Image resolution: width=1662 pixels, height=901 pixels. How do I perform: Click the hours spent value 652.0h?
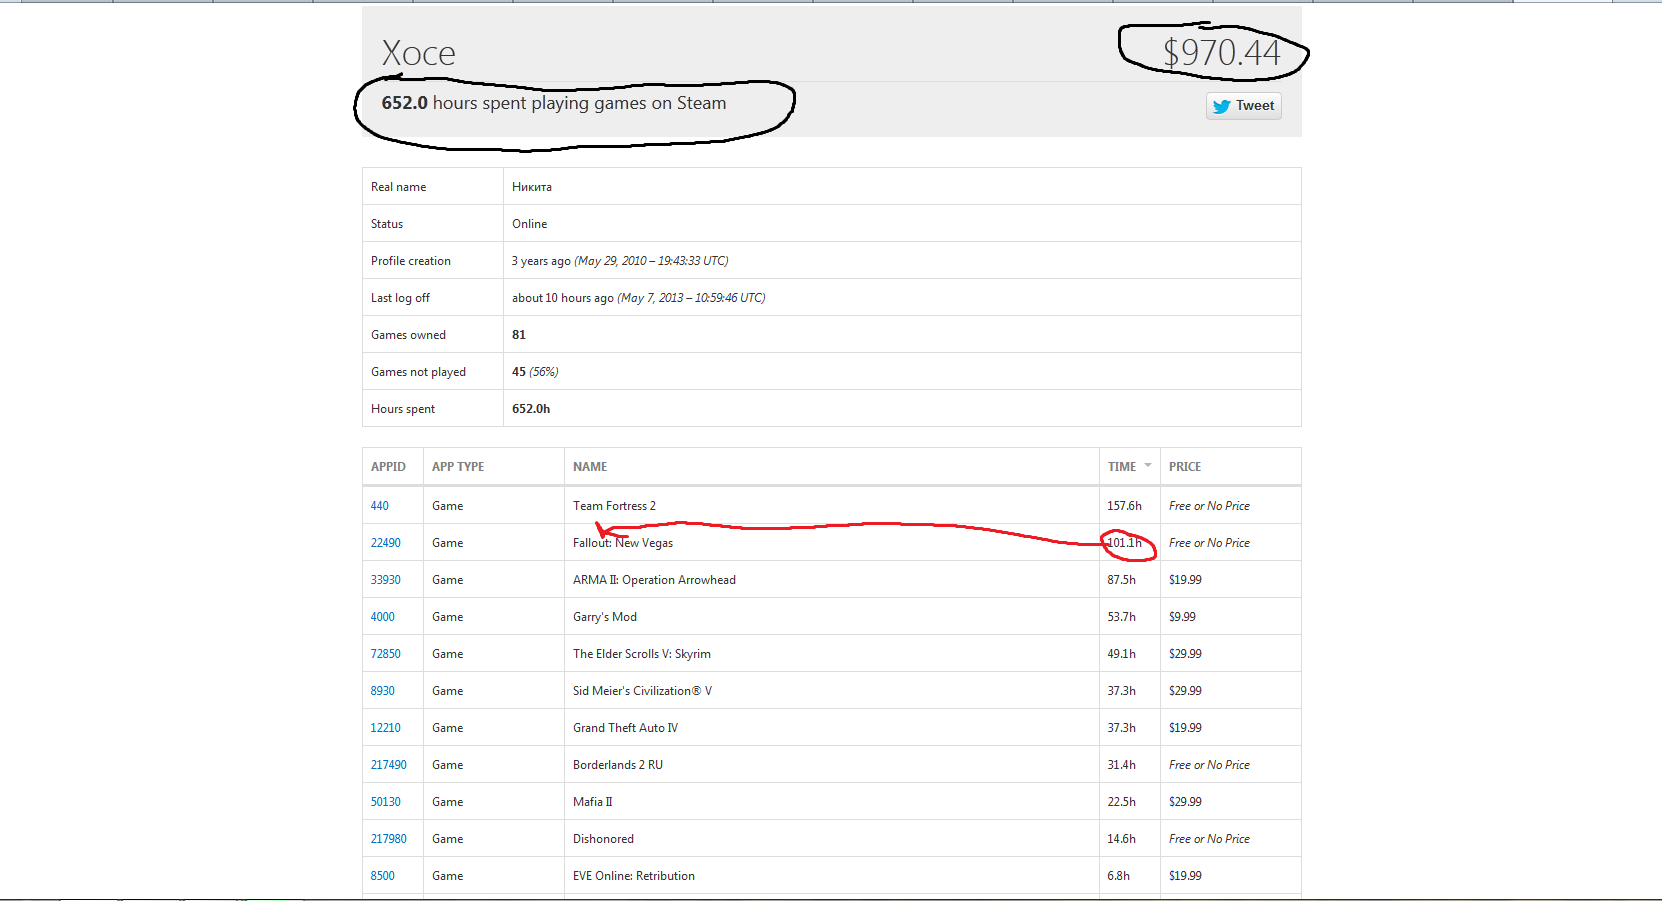(x=531, y=409)
